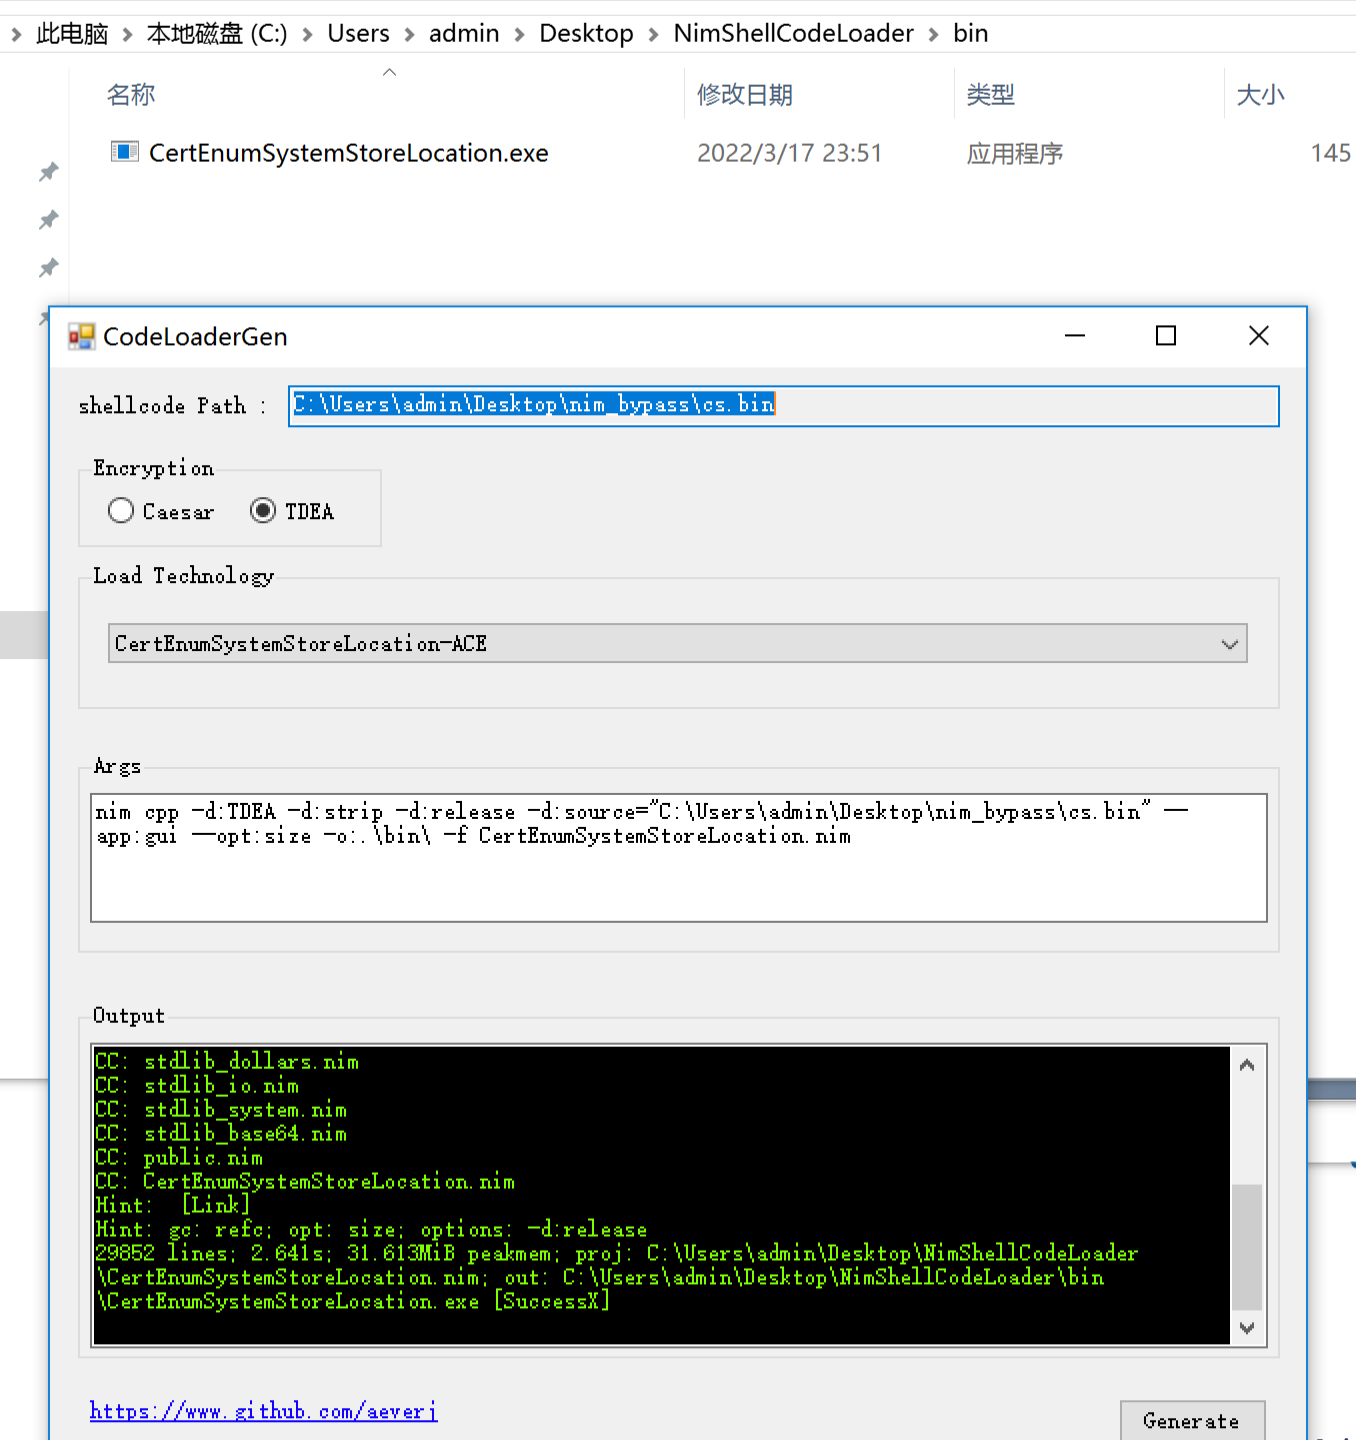Viewport: 1356px width, 1440px height.
Task: Click the Output scrollbar up arrow
Action: 1247,1066
